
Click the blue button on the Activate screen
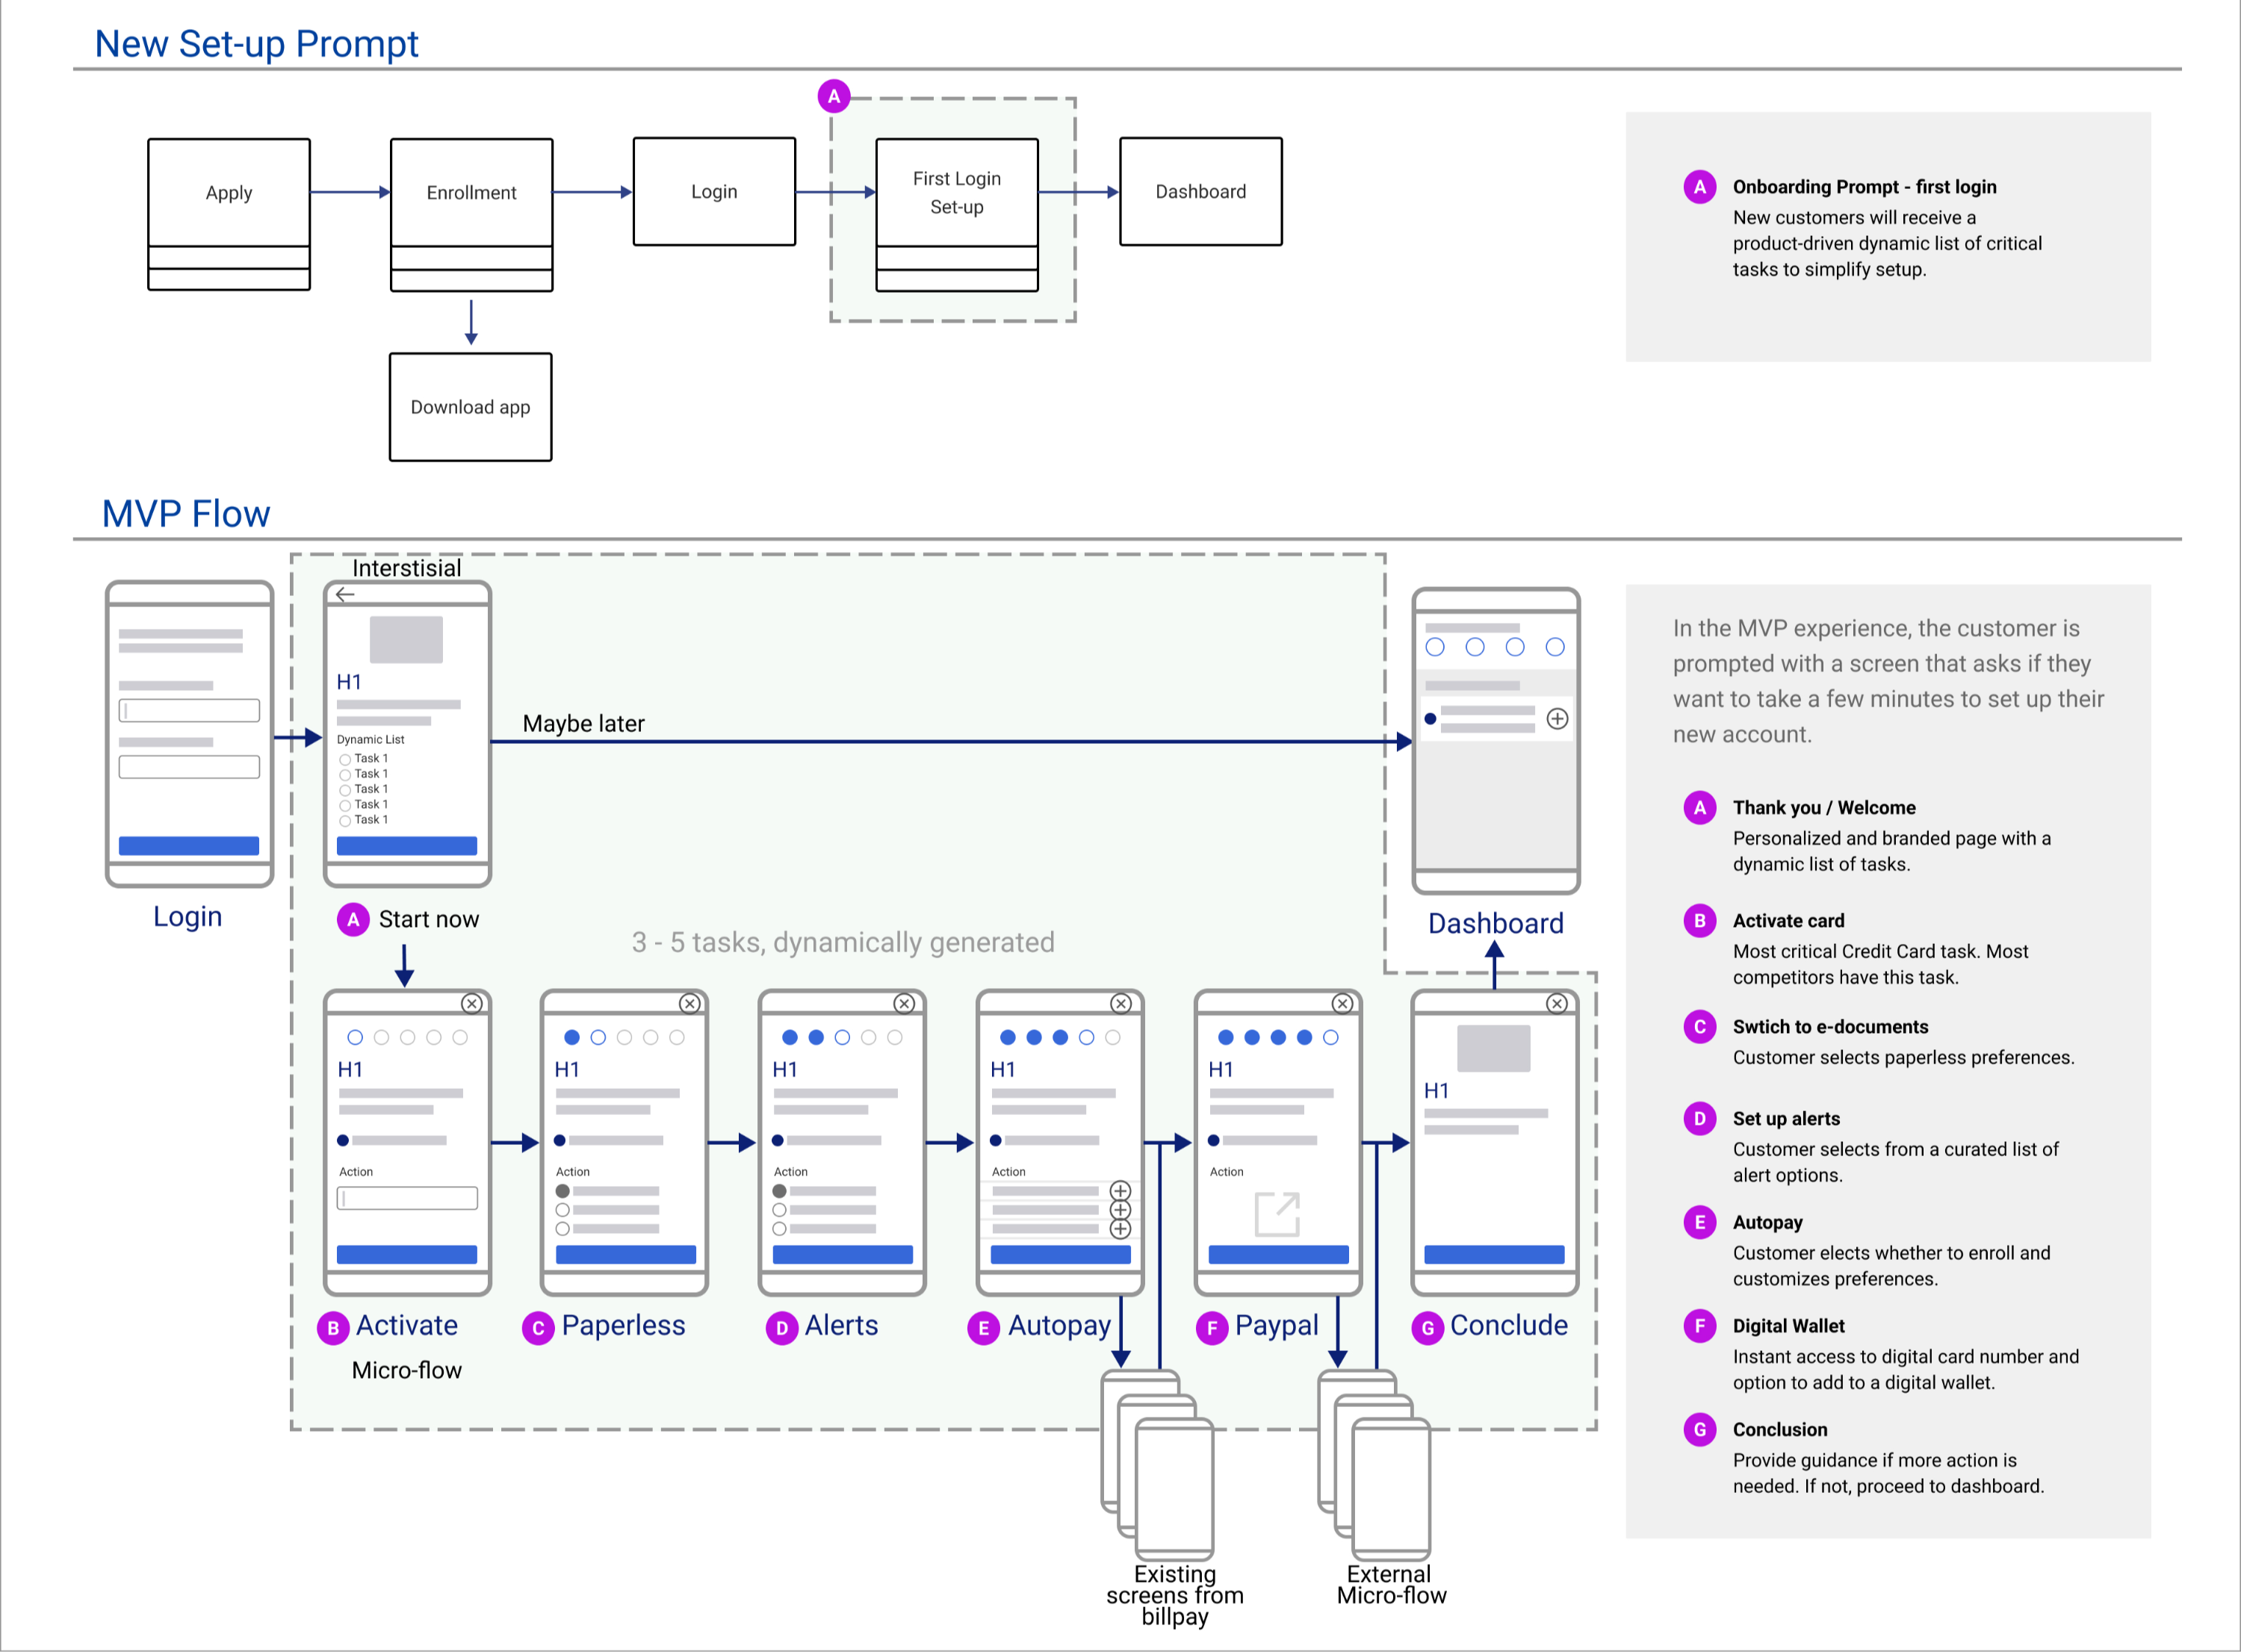coord(407,1255)
